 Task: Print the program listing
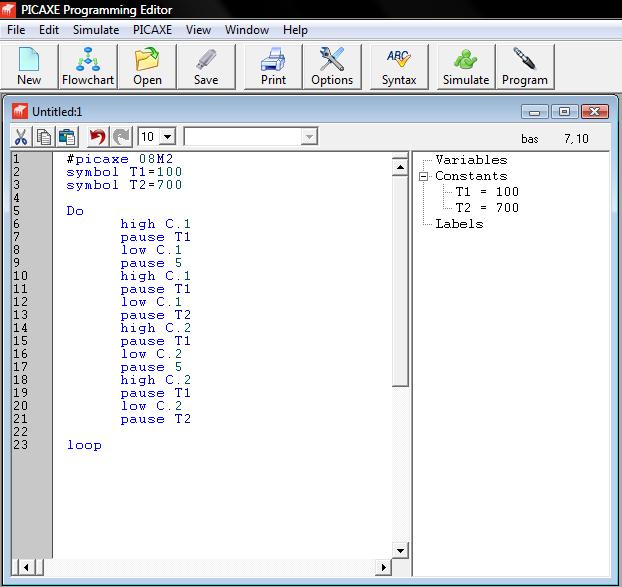(x=273, y=66)
